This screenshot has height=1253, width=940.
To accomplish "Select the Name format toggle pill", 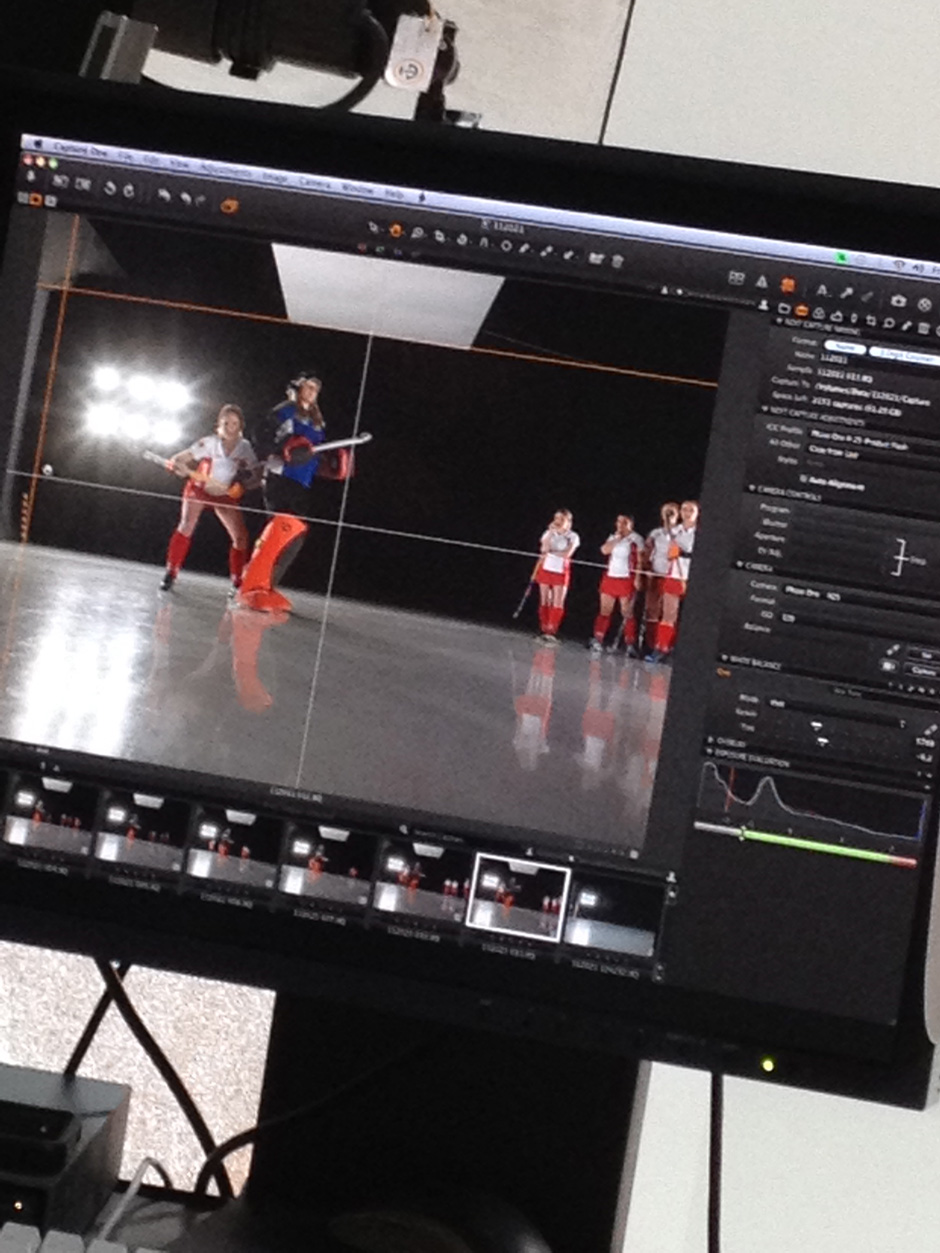I will 846,348.
